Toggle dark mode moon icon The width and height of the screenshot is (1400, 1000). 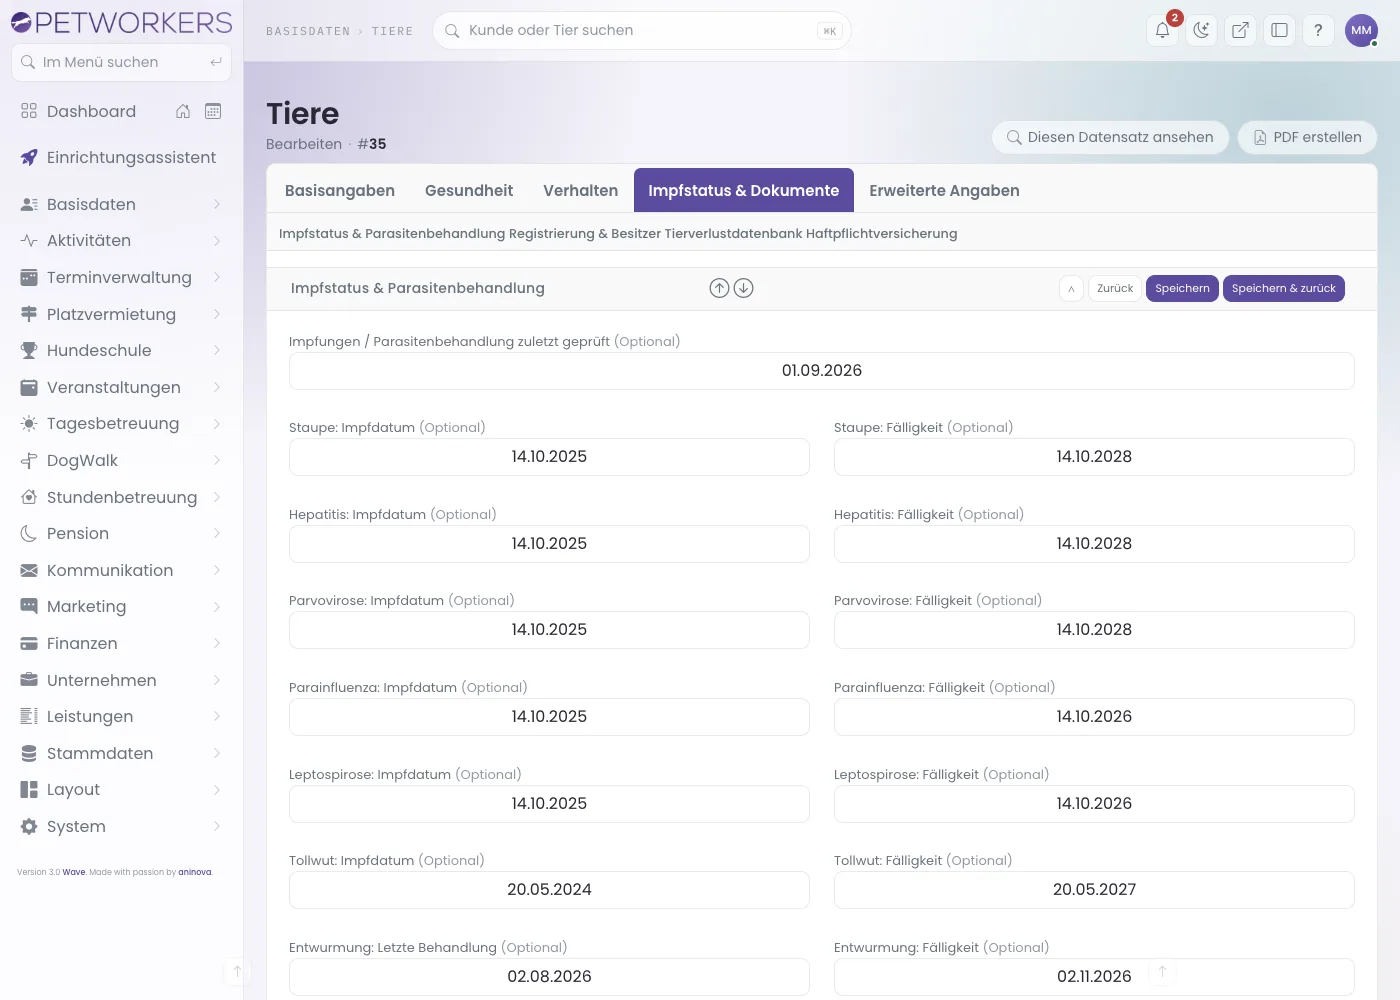click(1201, 30)
